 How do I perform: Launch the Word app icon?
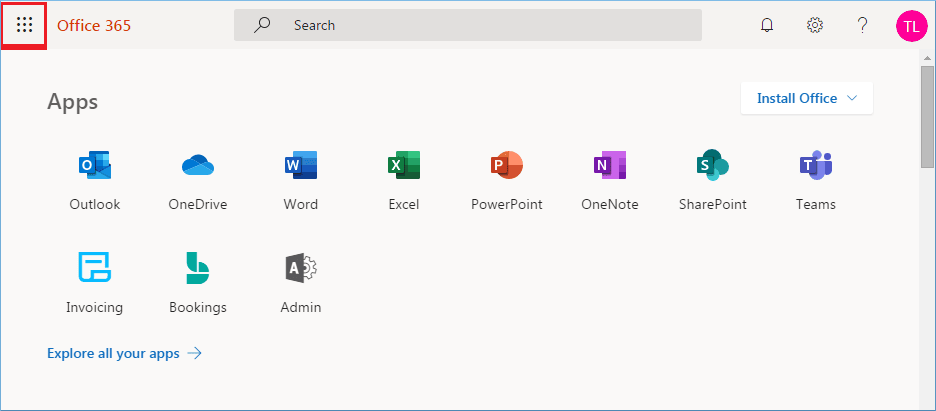[301, 165]
